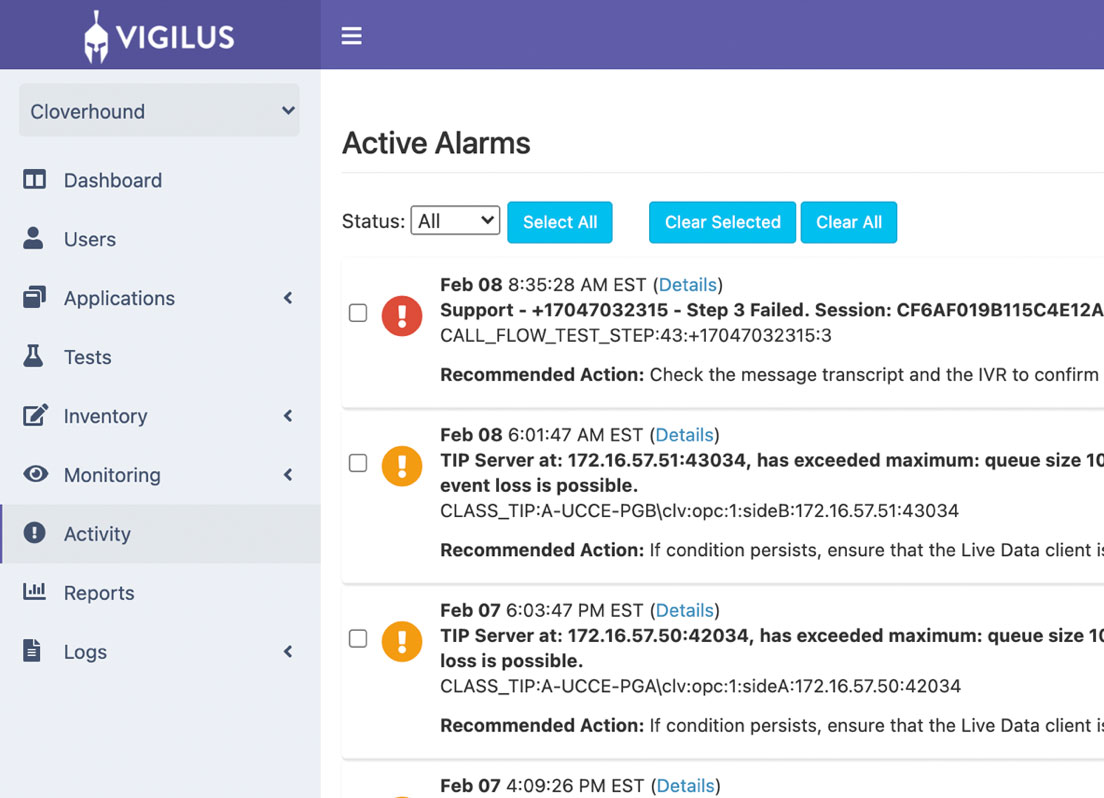This screenshot has width=1104, height=798.
Task: Select the TIP Server 172.16.57.51 alarm checkbox
Action: (x=358, y=463)
